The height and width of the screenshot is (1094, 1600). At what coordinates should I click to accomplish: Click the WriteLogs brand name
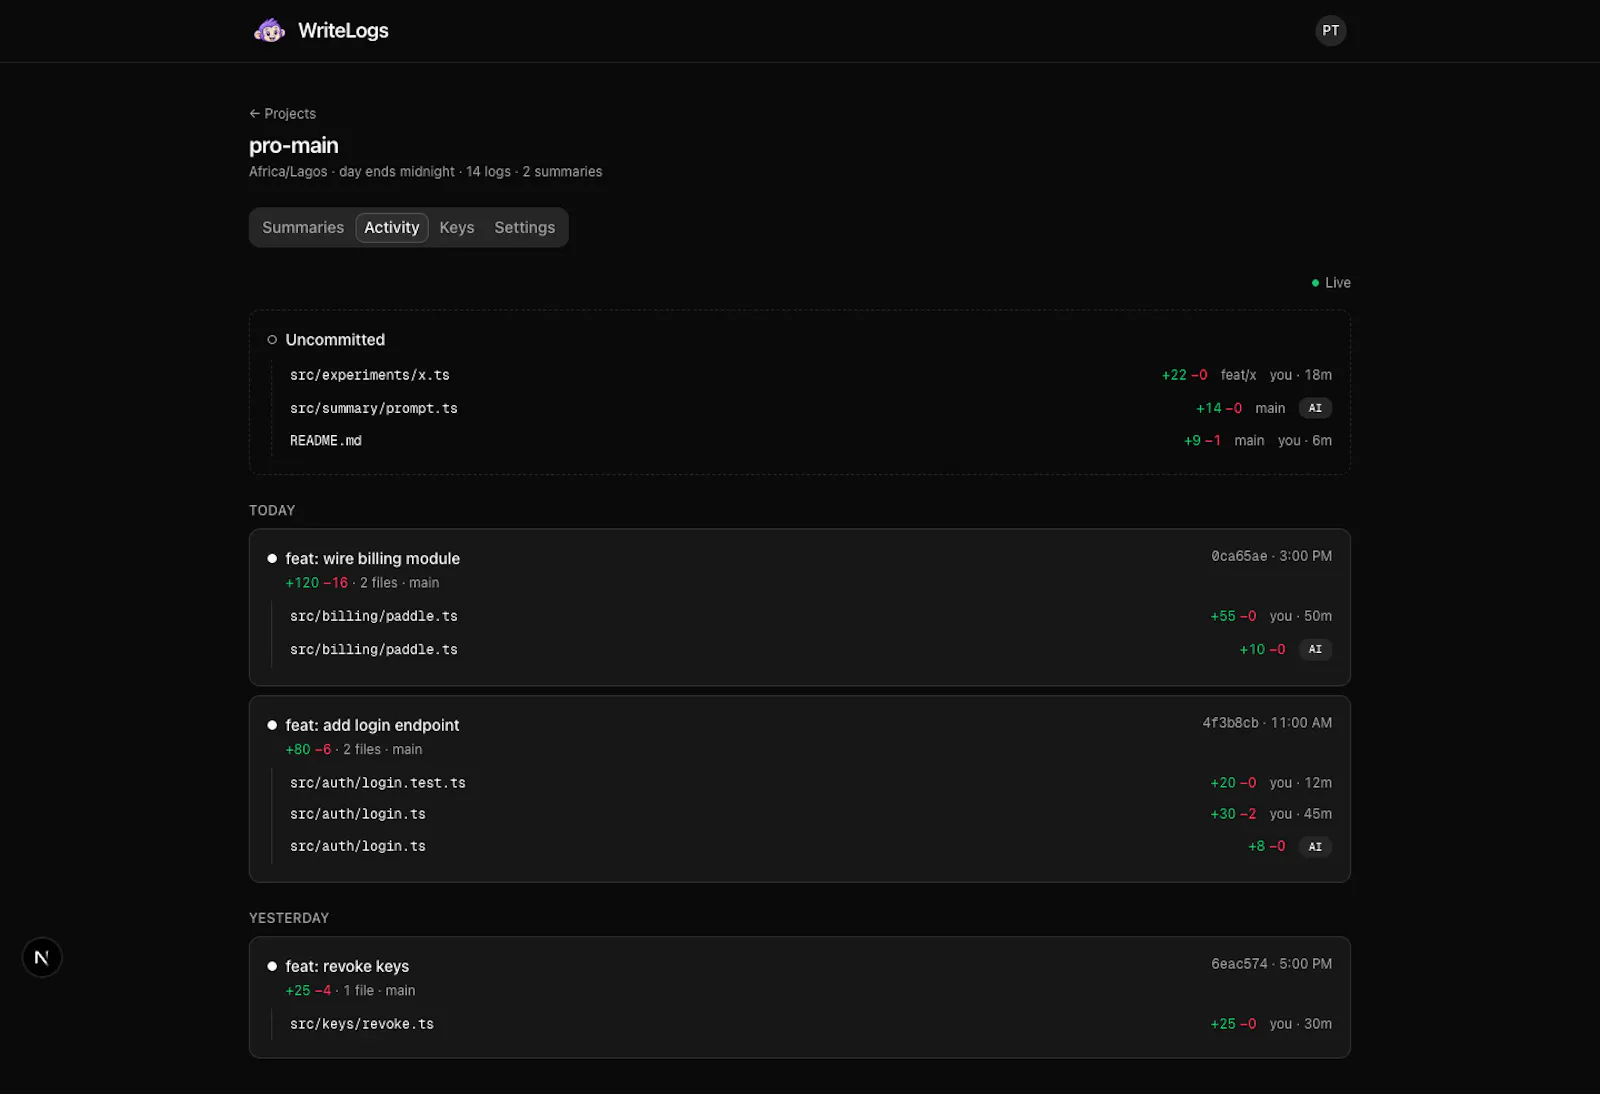pos(343,31)
